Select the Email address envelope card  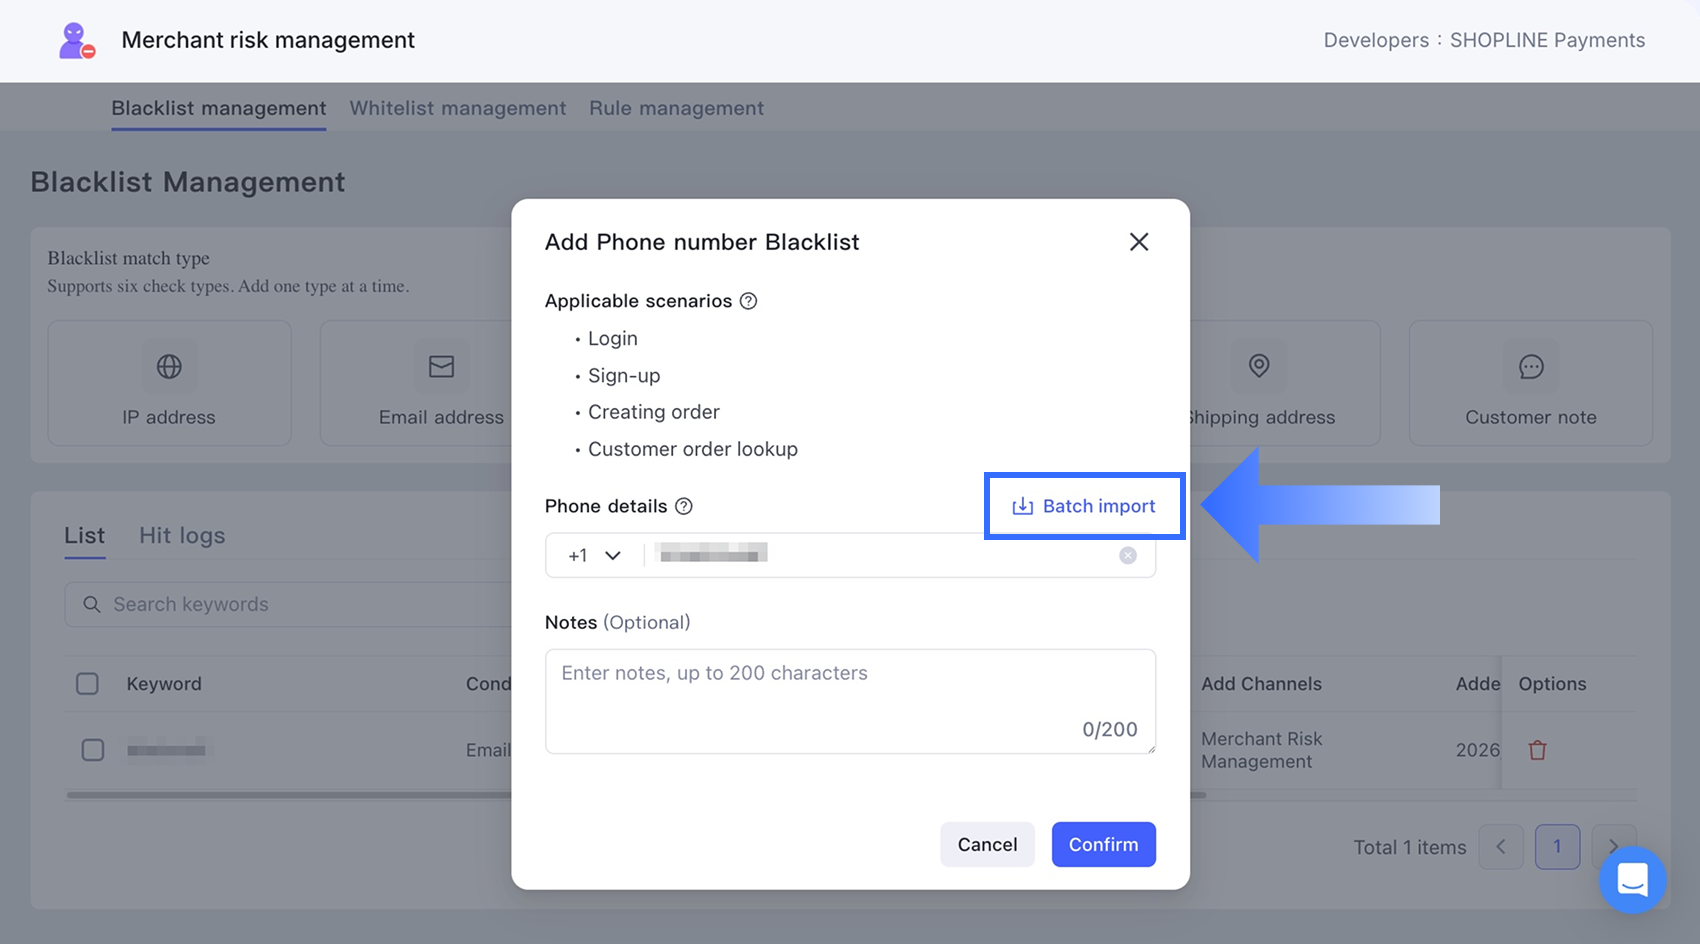[x=417, y=383]
